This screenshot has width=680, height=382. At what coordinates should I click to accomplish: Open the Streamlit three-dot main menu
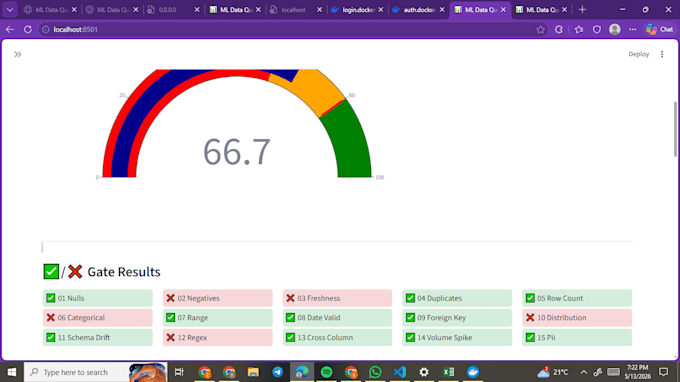662,54
